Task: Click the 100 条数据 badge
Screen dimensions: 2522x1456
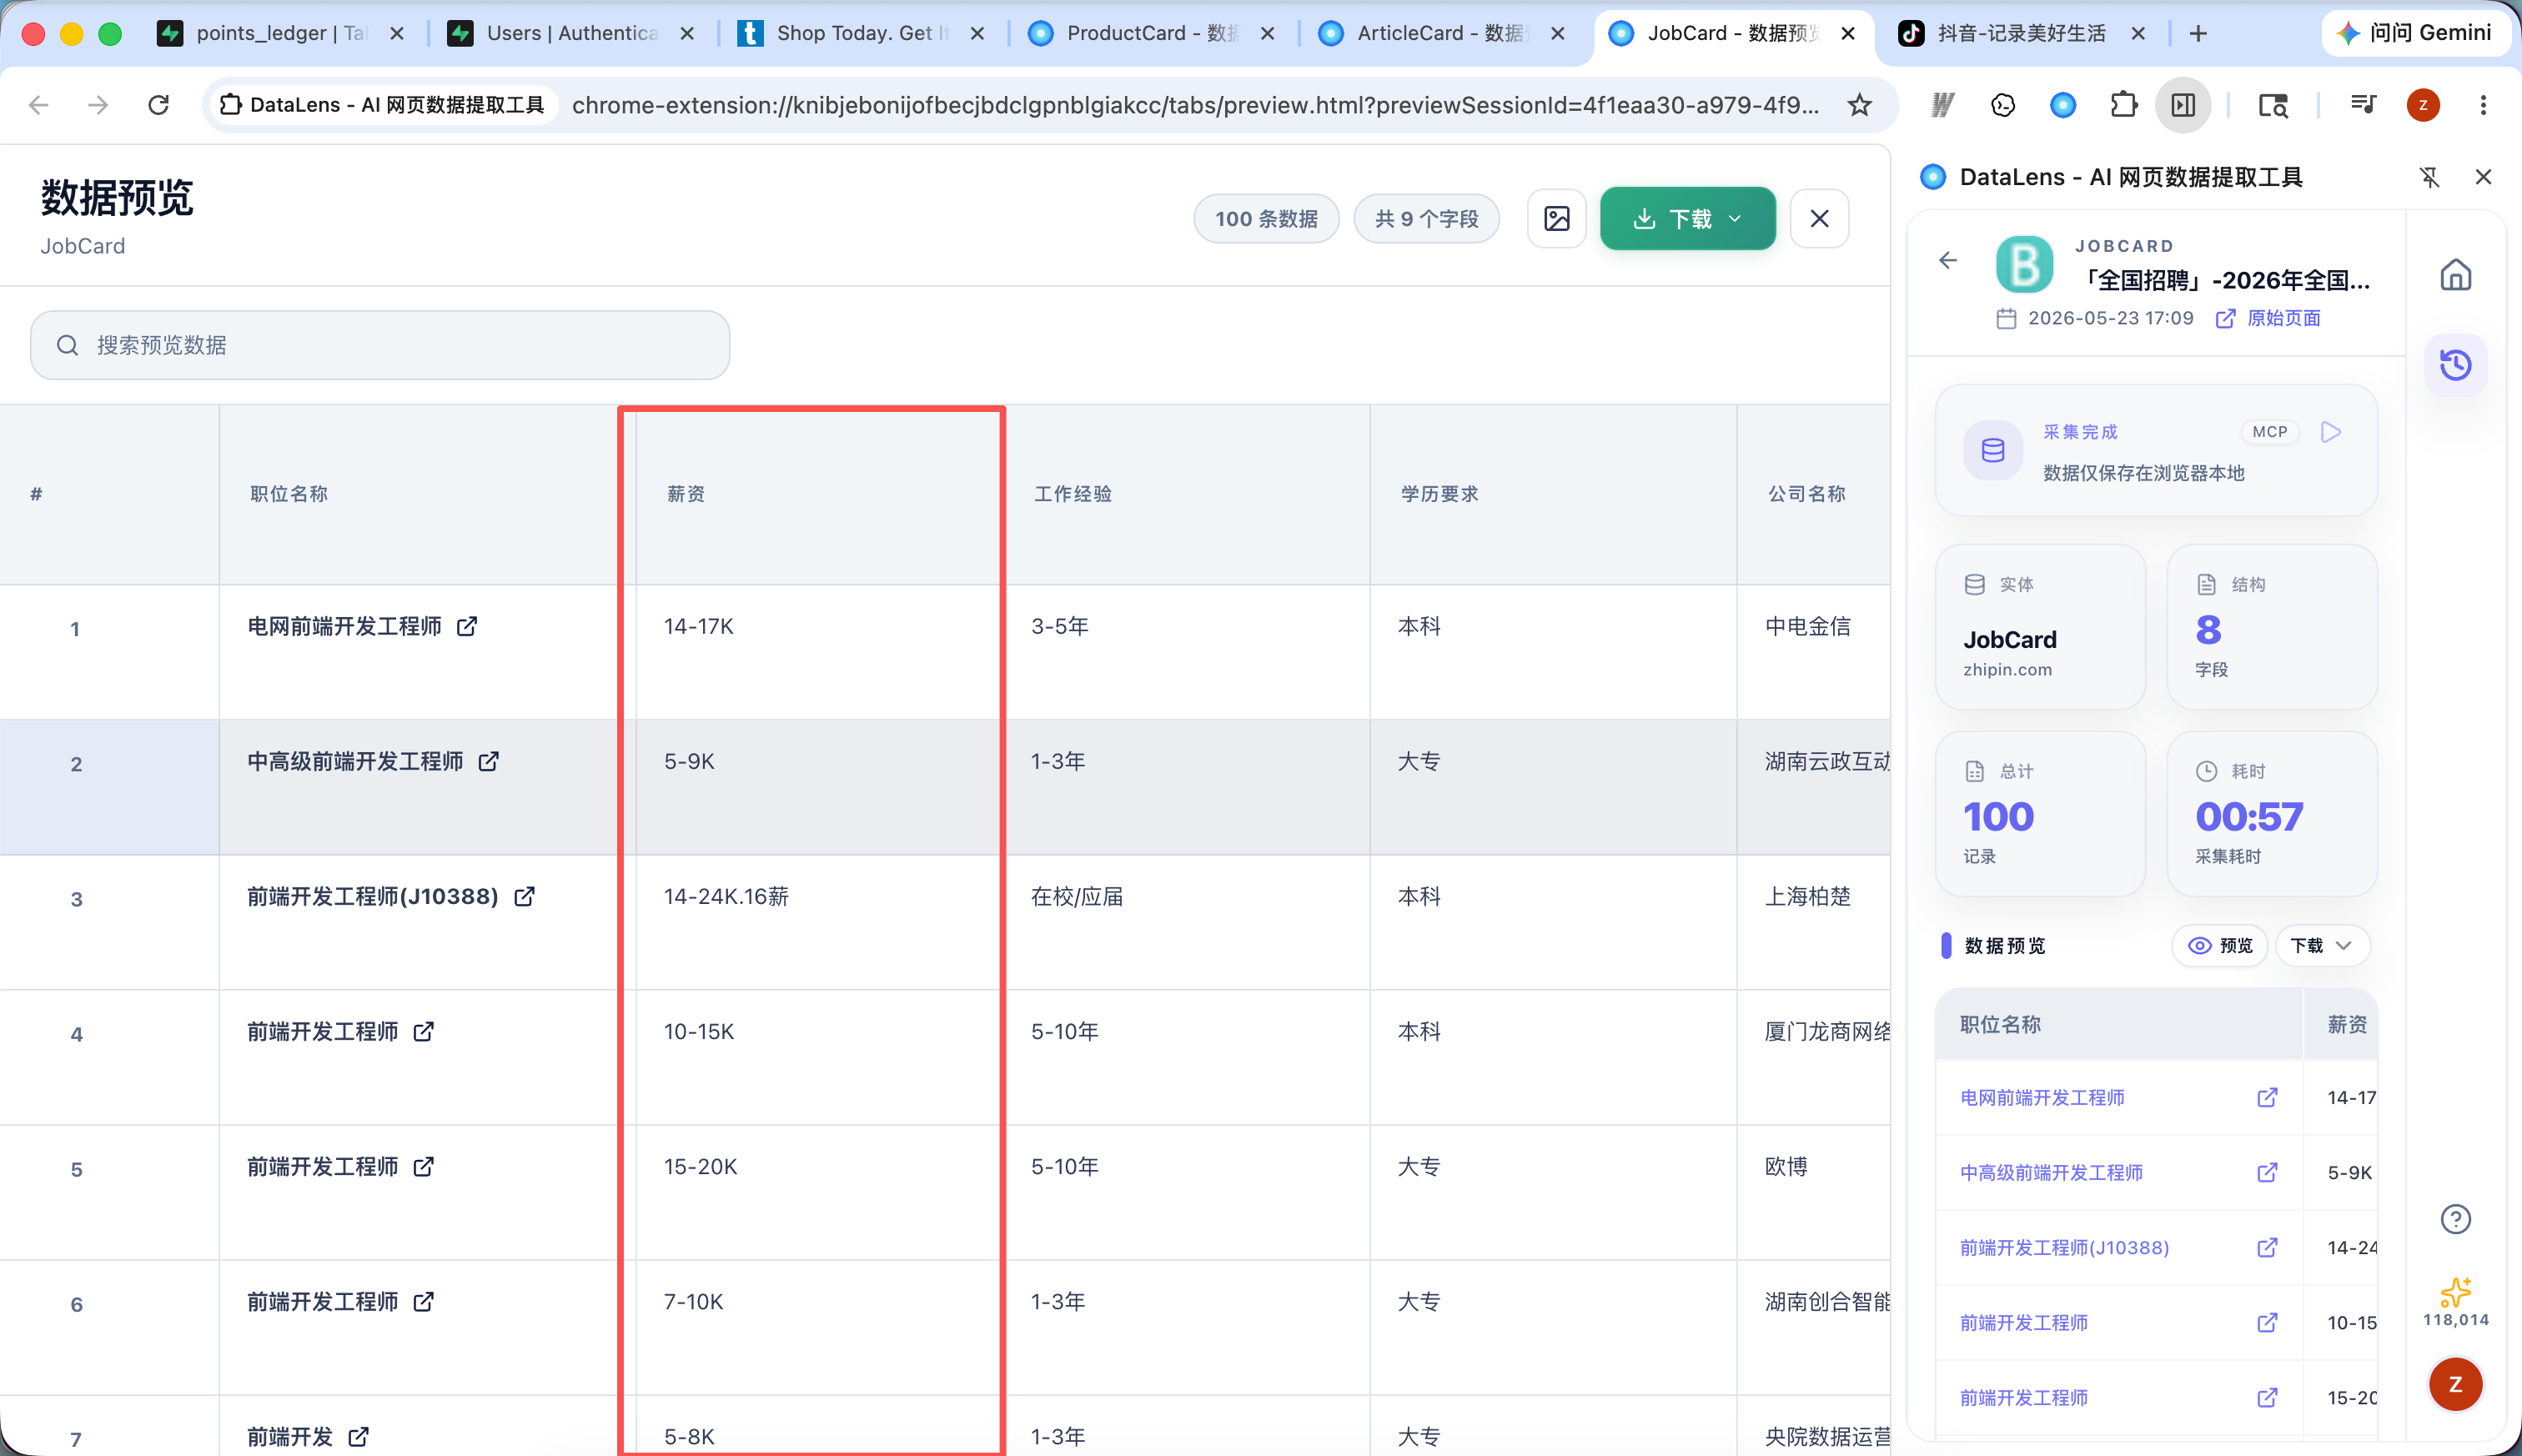Action: pos(1266,218)
